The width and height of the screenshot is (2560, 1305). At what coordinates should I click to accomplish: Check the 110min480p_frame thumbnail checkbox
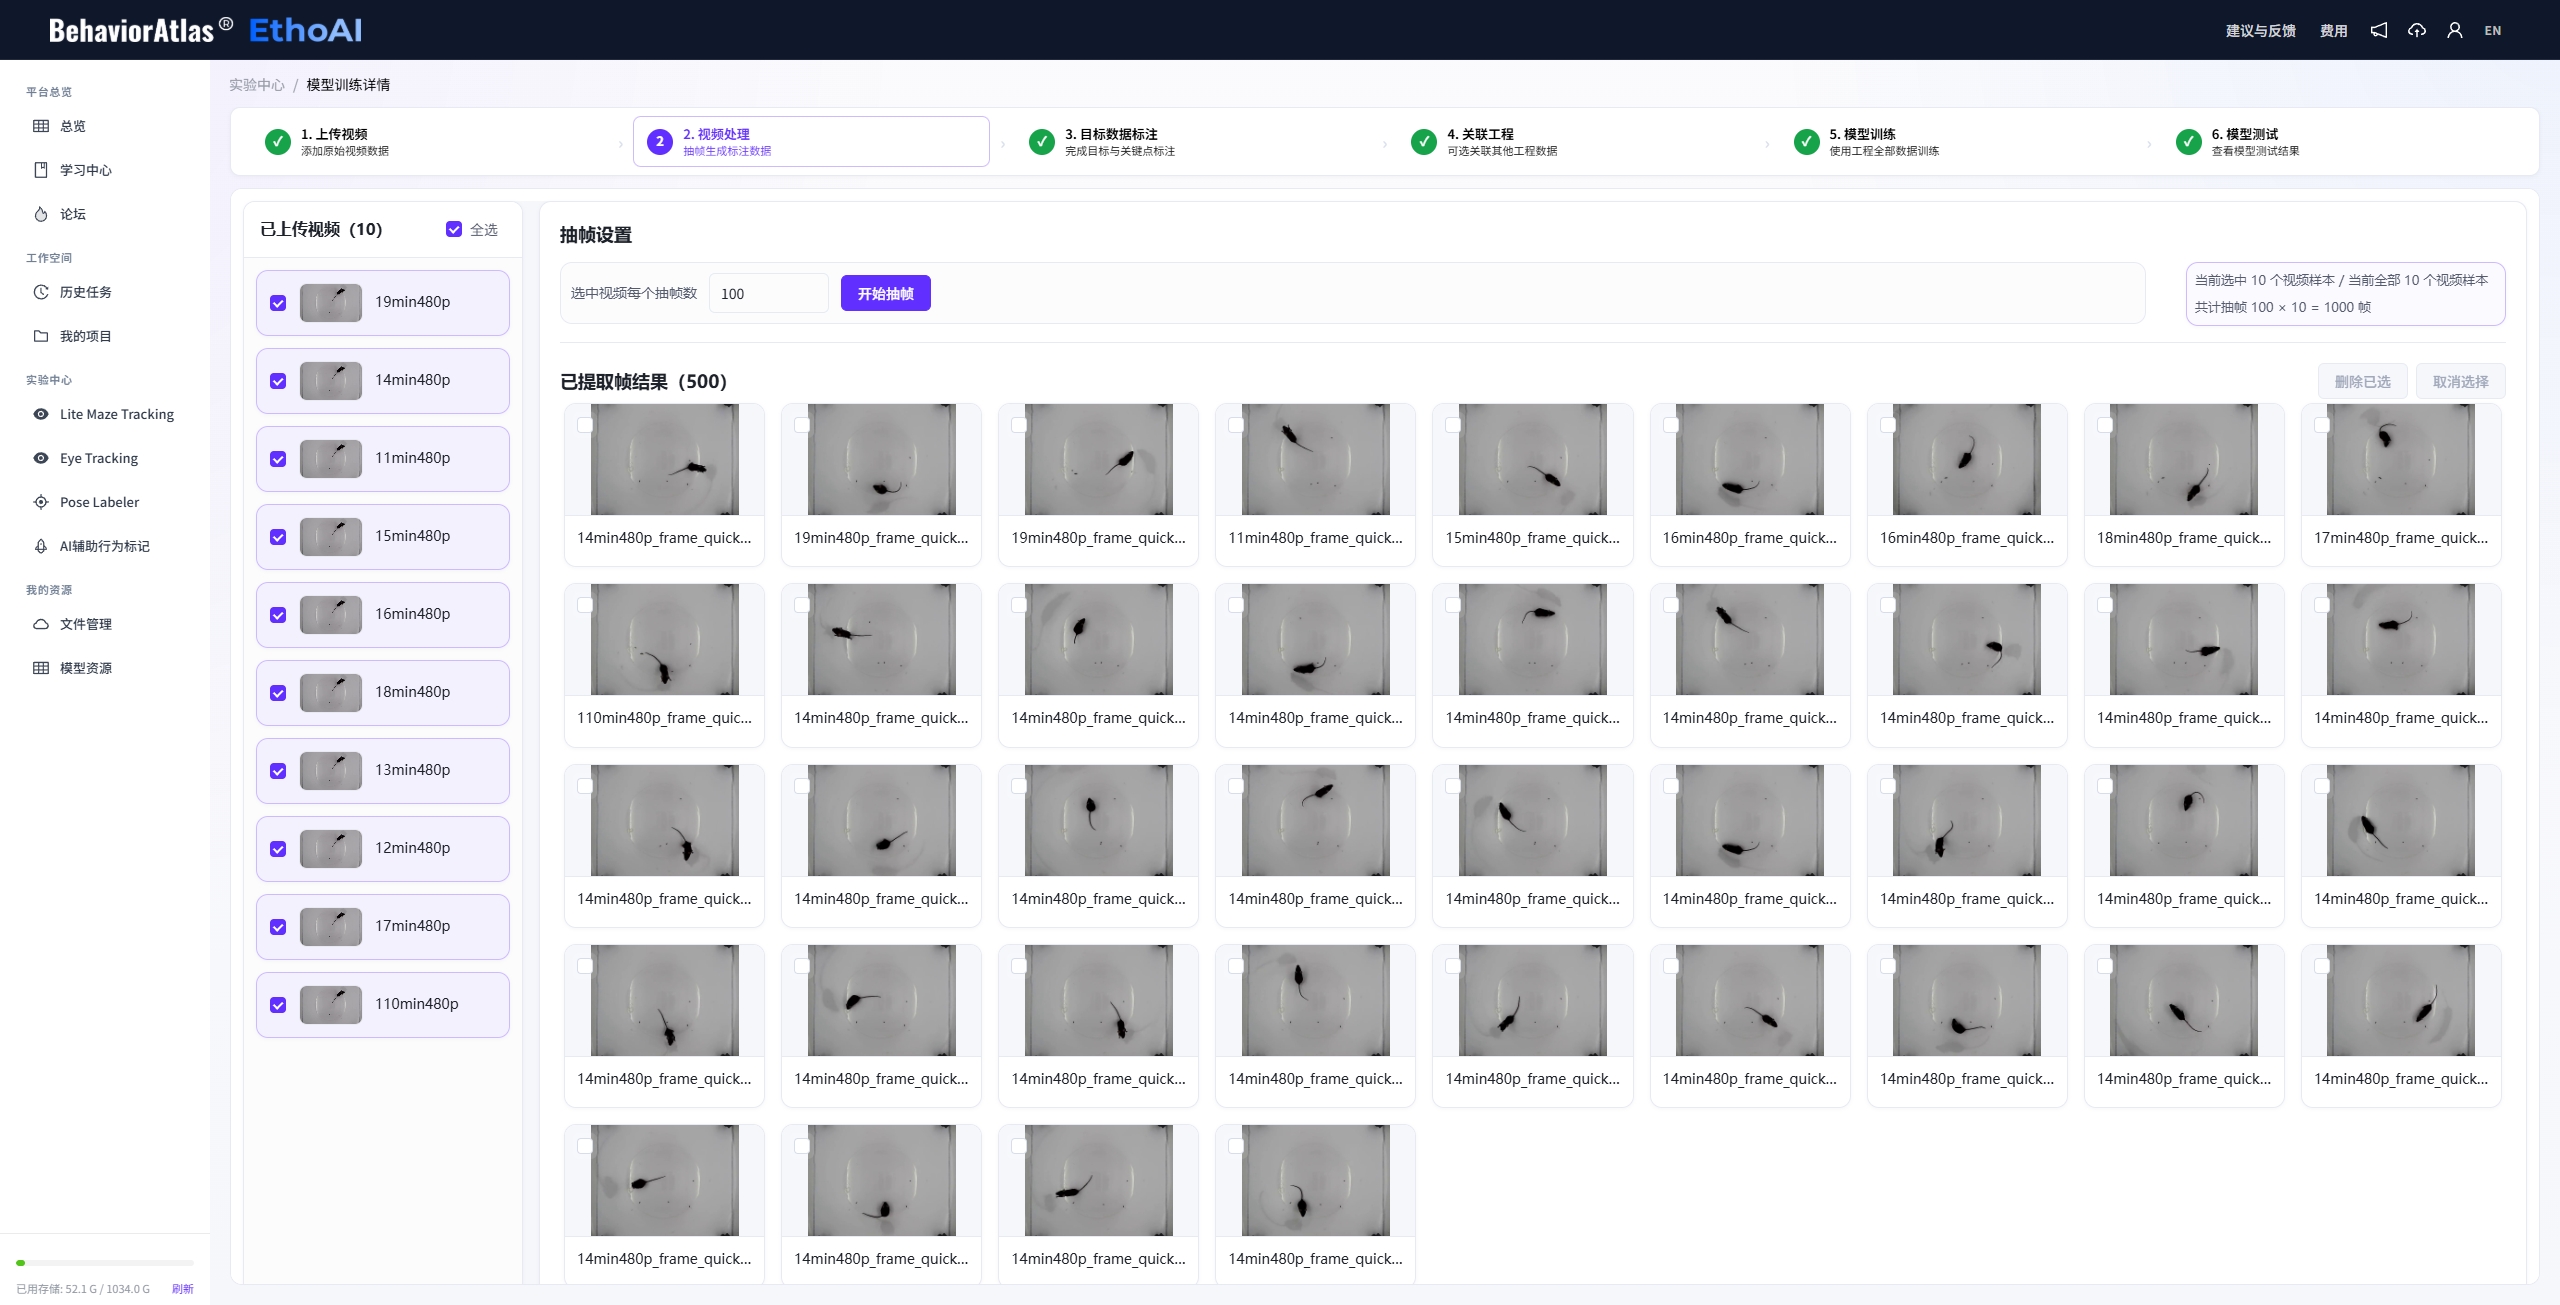[585, 605]
